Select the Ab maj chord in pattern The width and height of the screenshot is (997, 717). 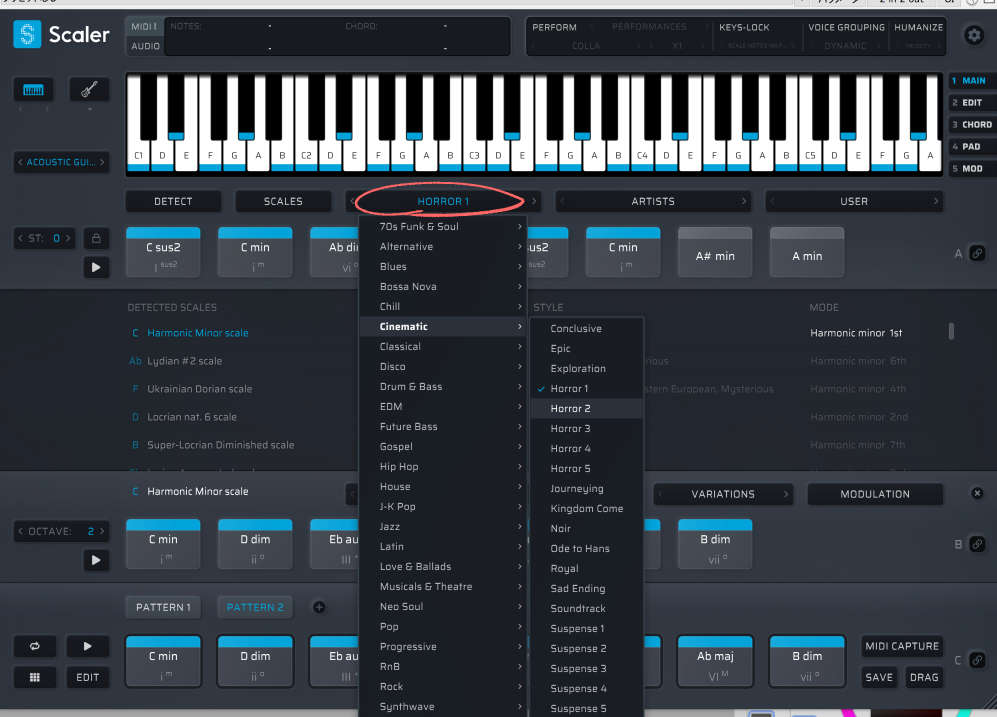click(715, 661)
